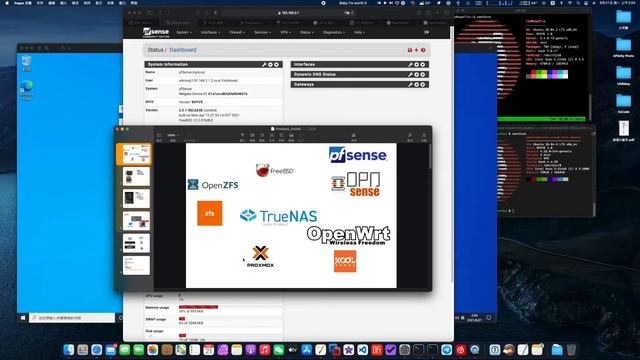
Task: Select the pfsense logo image in Pages
Action: 358,155
